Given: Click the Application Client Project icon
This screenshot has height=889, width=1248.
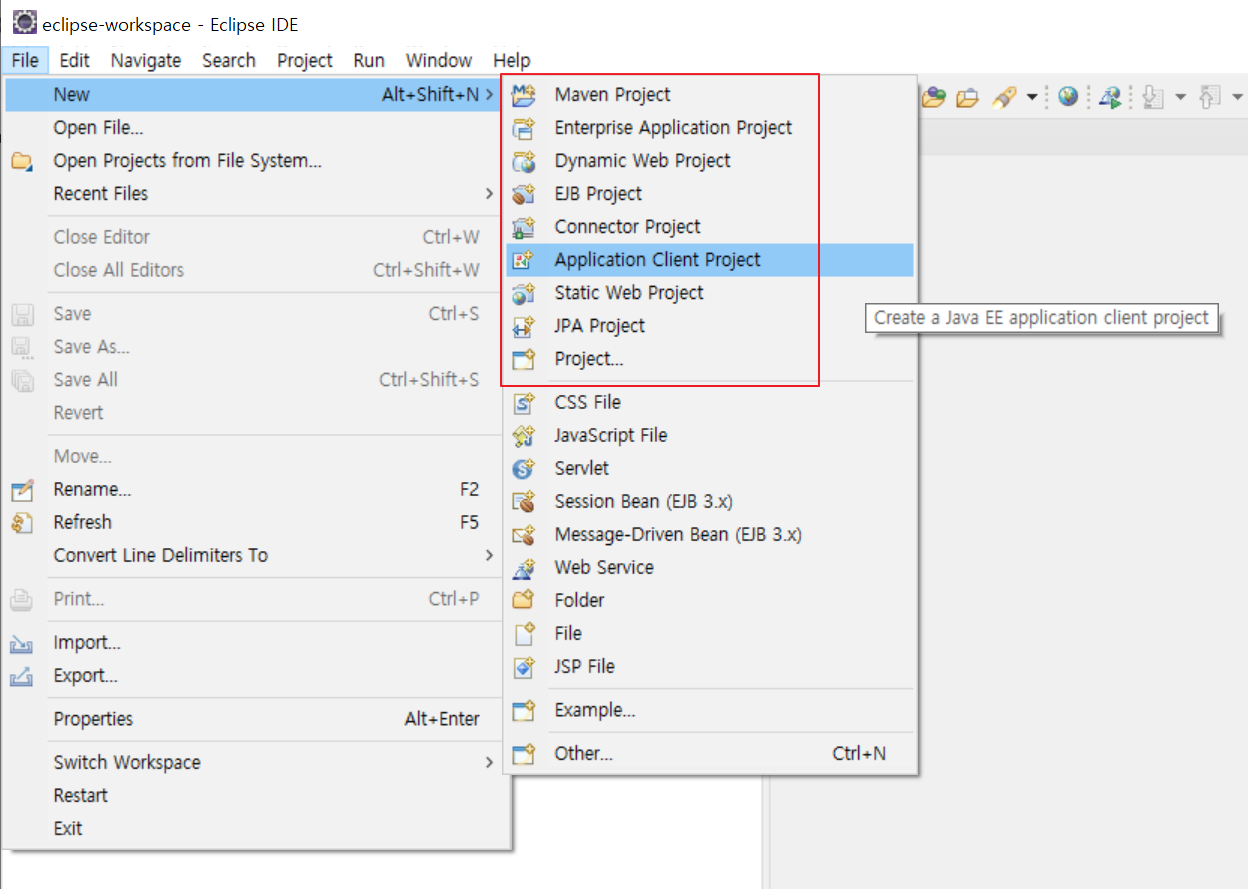Looking at the screenshot, I should pos(523,260).
